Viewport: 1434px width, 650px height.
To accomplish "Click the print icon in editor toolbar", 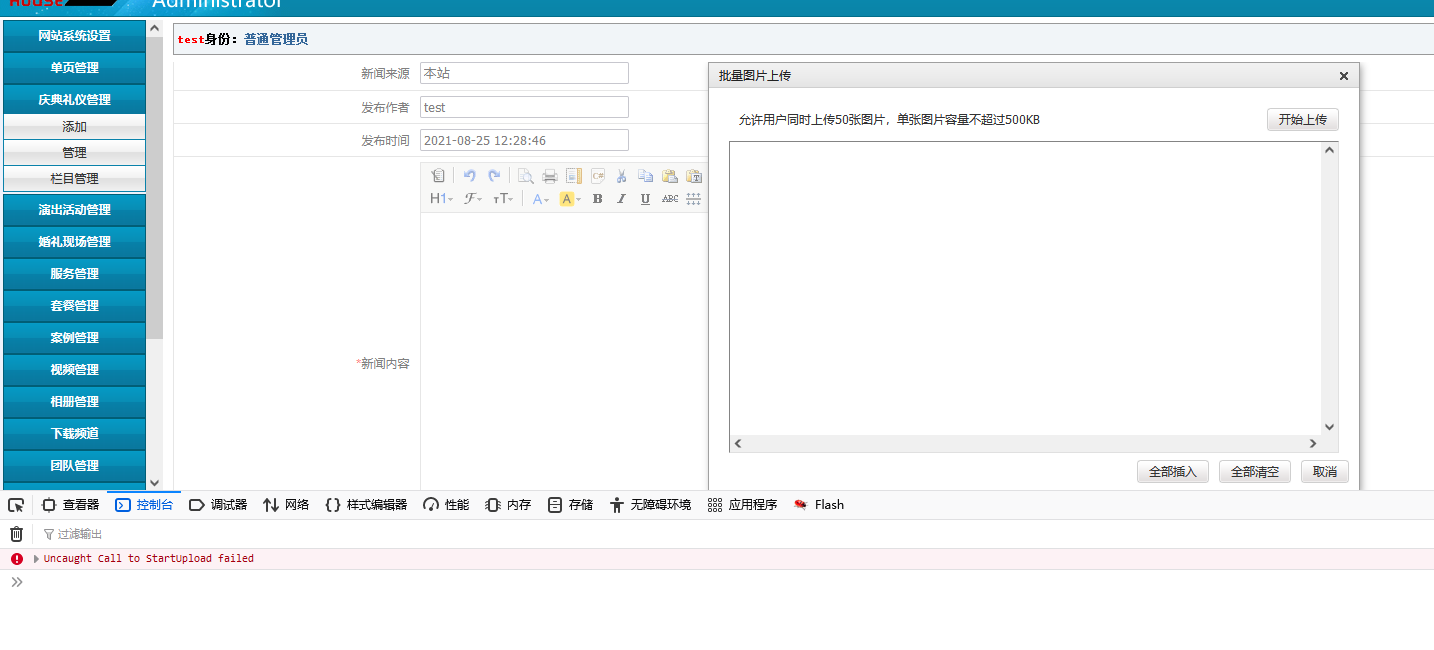I will (x=549, y=176).
